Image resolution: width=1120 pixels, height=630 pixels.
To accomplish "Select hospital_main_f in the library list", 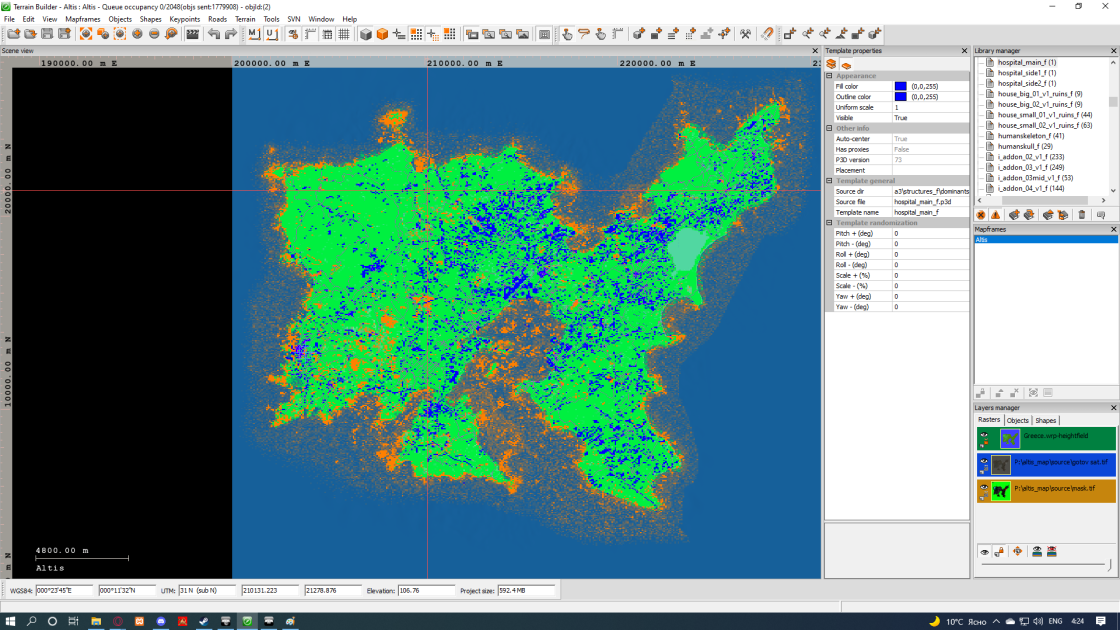I will 1026,62.
